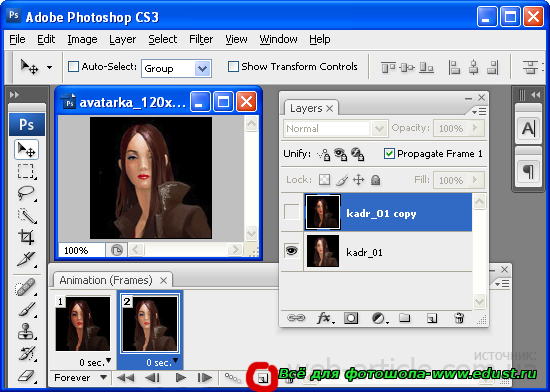Delete layer using the trash icon
Viewport: 550px width, 392px height.
tap(459, 318)
